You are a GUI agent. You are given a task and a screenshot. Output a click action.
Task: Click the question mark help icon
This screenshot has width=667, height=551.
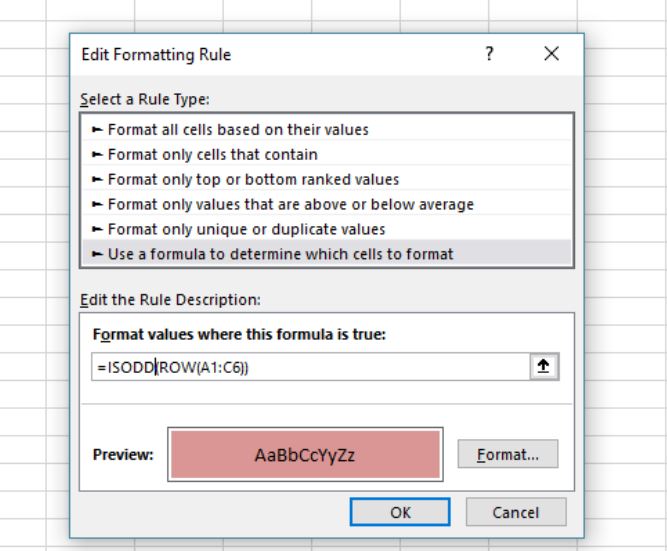pos(489,54)
